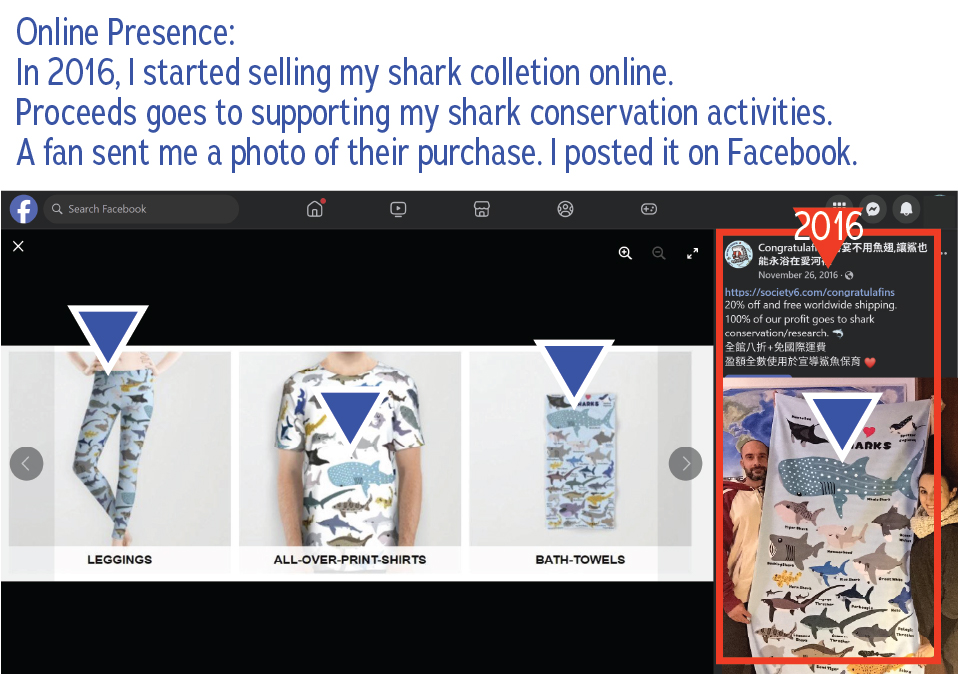958x674 pixels.
Task: Zoom out of the photo
Action: click(x=659, y=253)
